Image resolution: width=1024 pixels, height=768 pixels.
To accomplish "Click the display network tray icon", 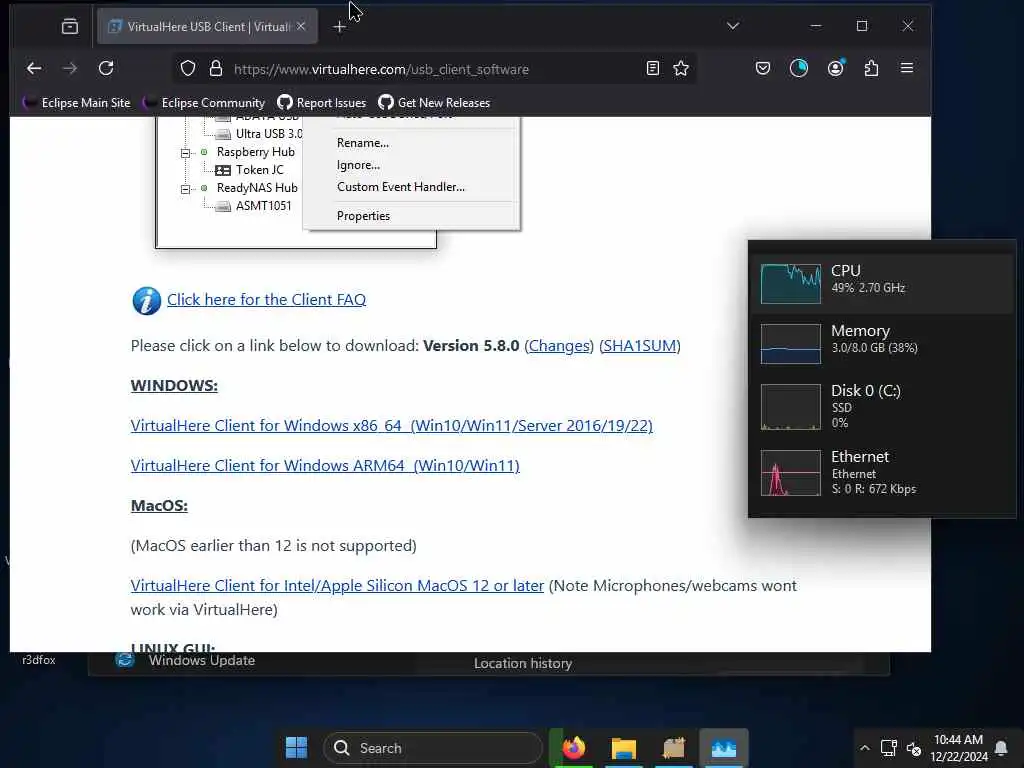I will [888, 748].
